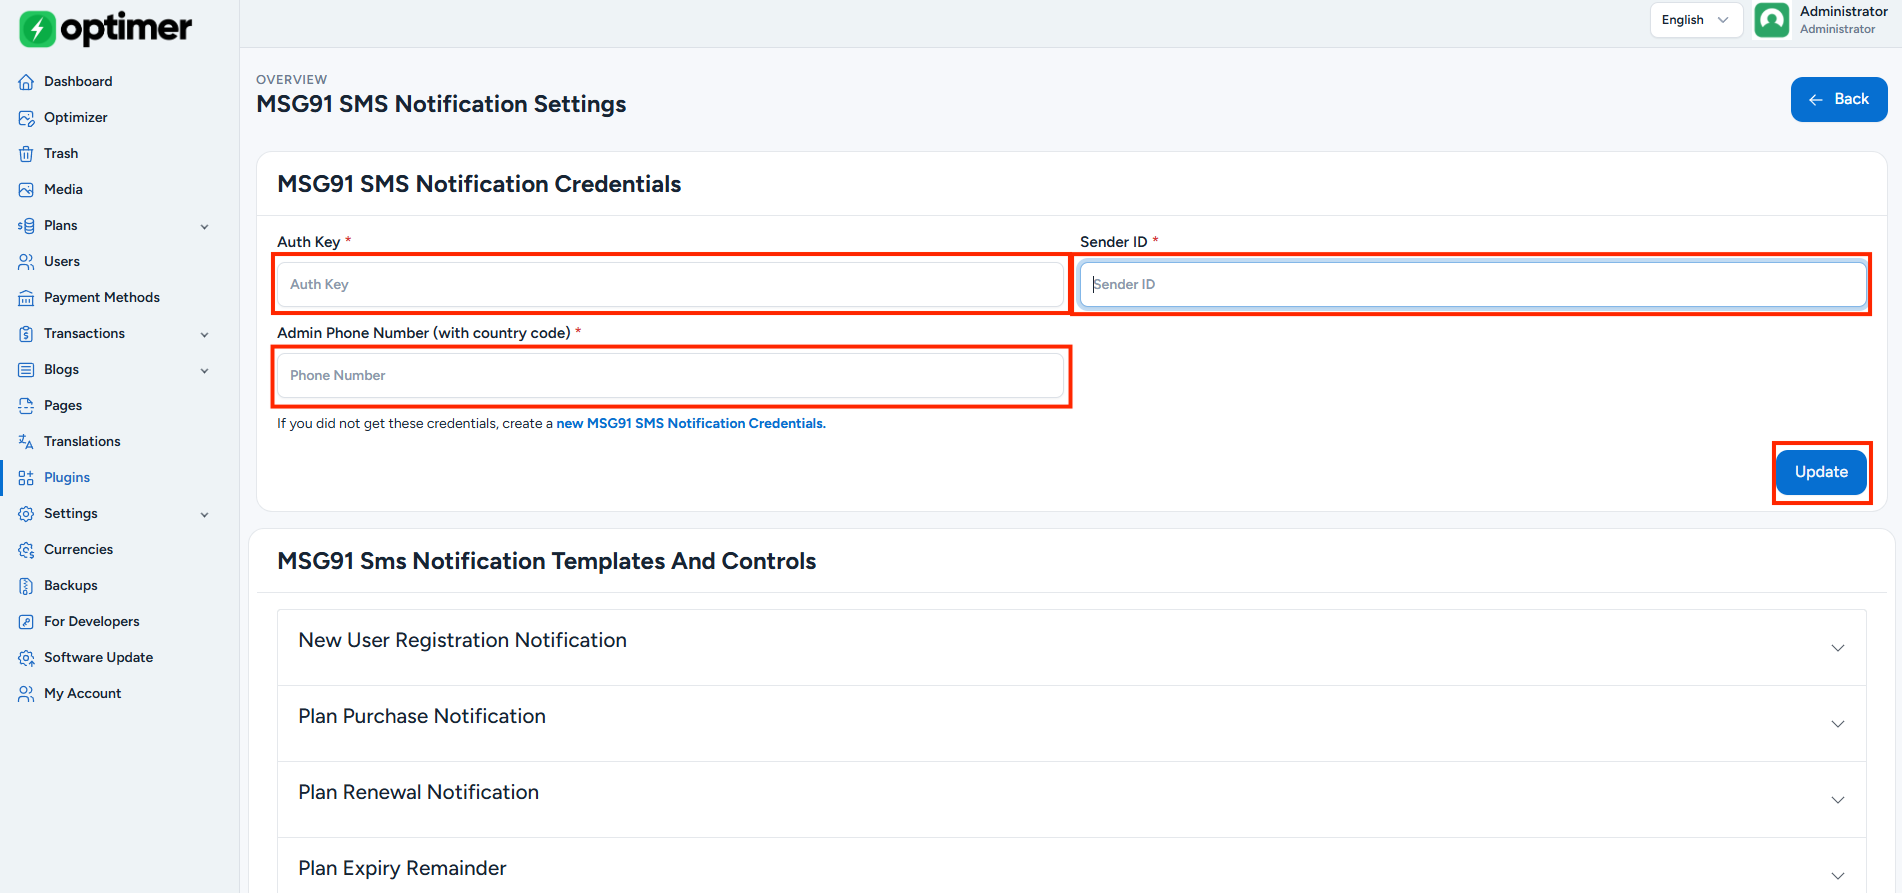Click the Update button
Viewport: 1902px width, 893px height.
coord(1821,472)
